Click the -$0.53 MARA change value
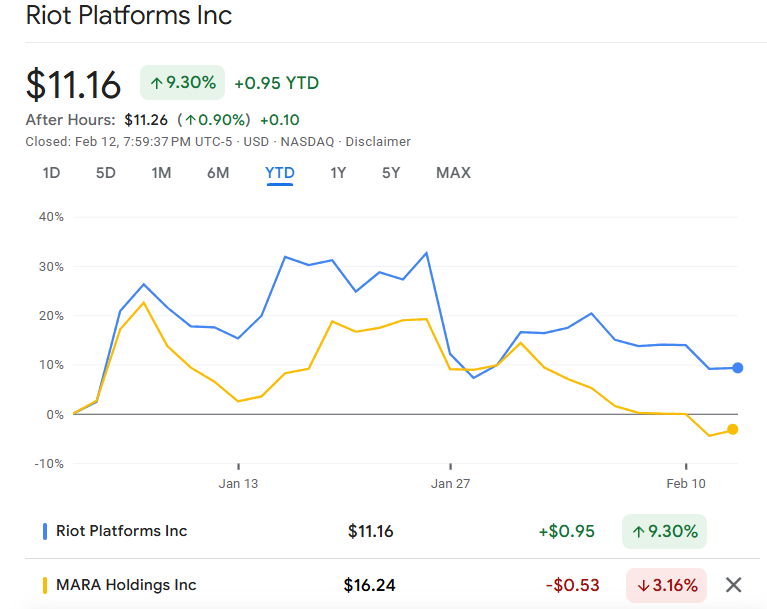Screen dimensions: 767x609 (x=572, y=585)
